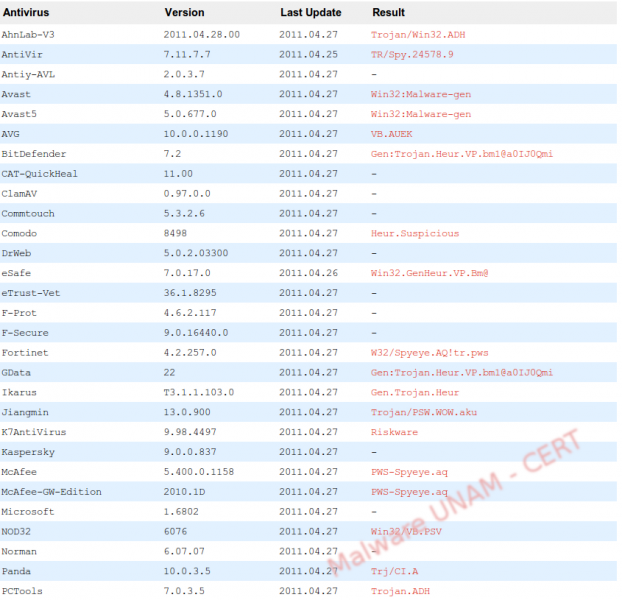Screen dimensions: 622x600
Task: Click the PCTools antivirus name
Action: click(22, 591)
